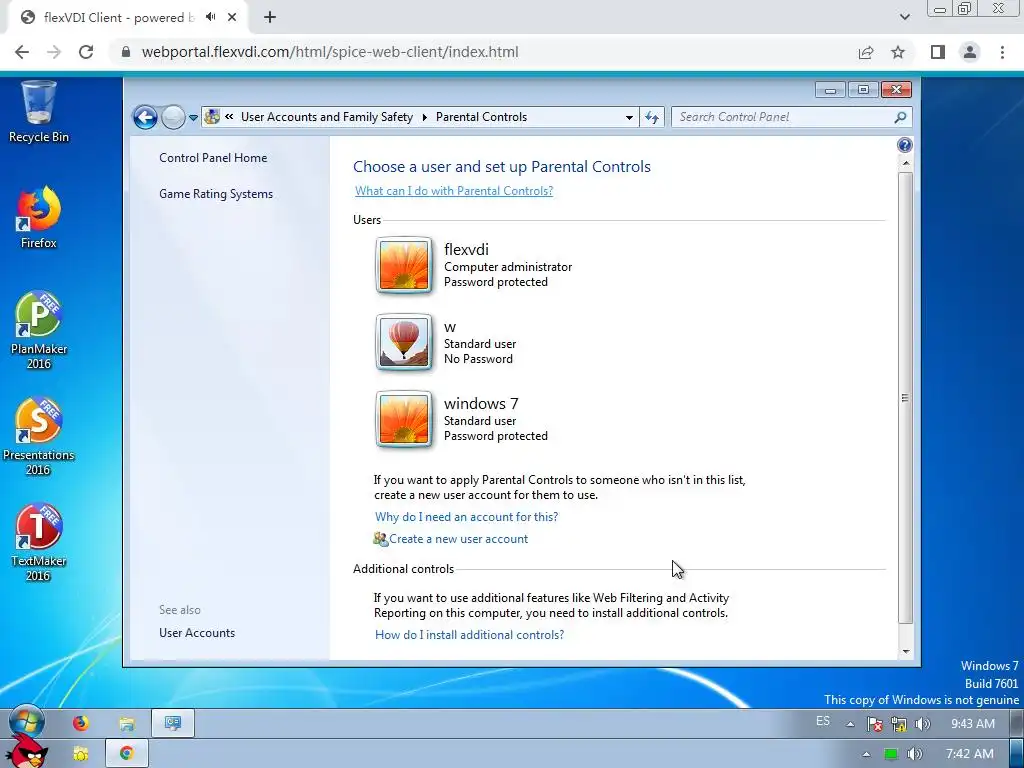1024x768 pixels.
Task: Open PlanMaker 2016 desktop shortcut
Action: (x=39, y=330)
